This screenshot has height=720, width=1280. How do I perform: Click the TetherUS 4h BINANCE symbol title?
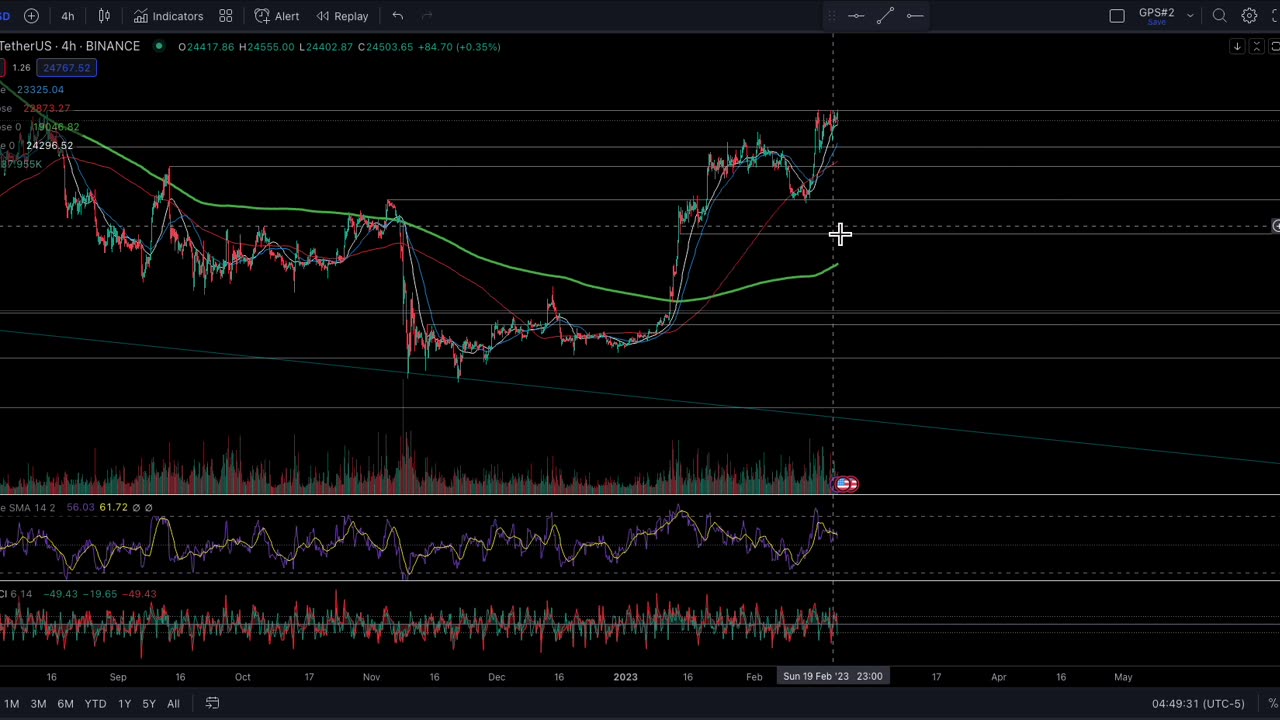click(x=70, y=46)
